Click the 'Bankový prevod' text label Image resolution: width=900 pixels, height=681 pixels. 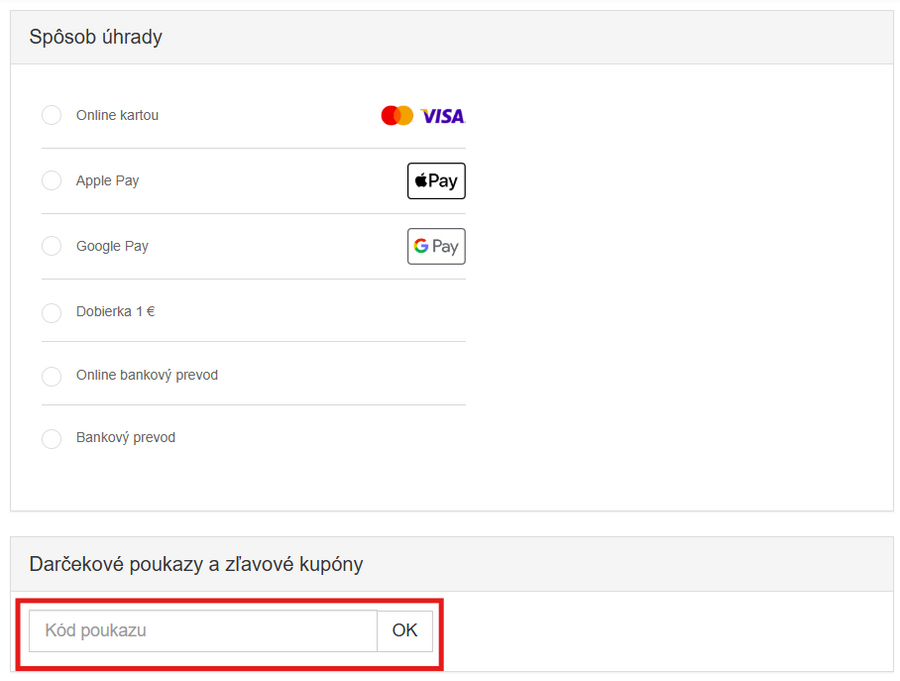(126, 438)
